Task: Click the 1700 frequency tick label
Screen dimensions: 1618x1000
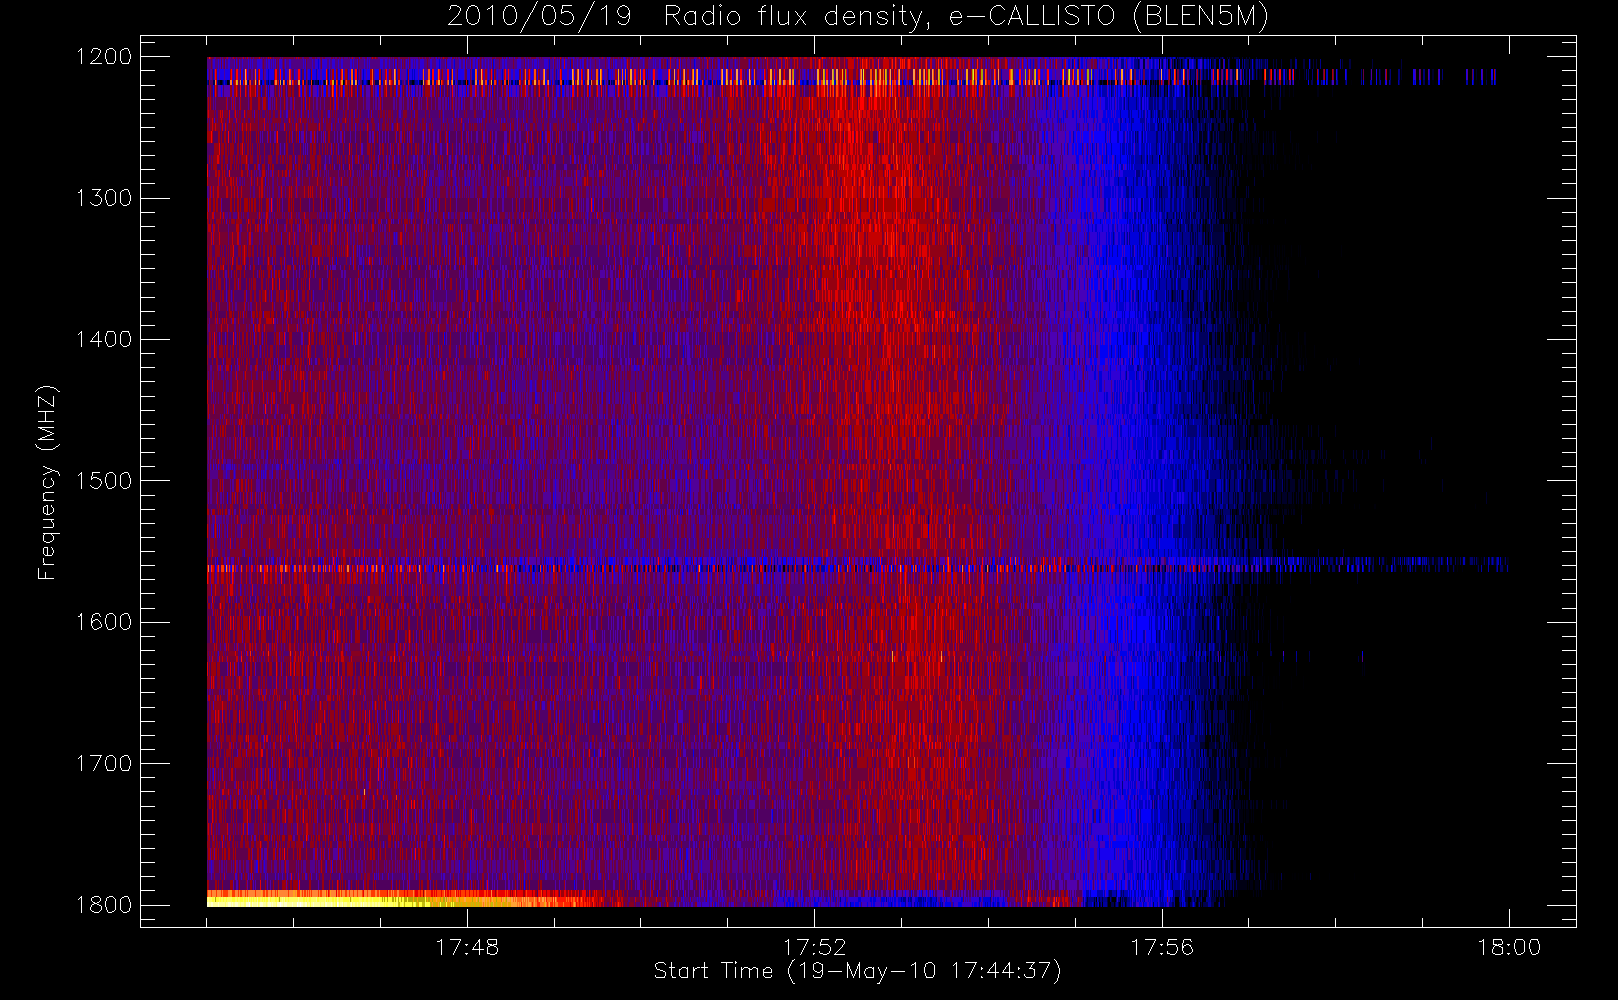Action: point(104,764)
